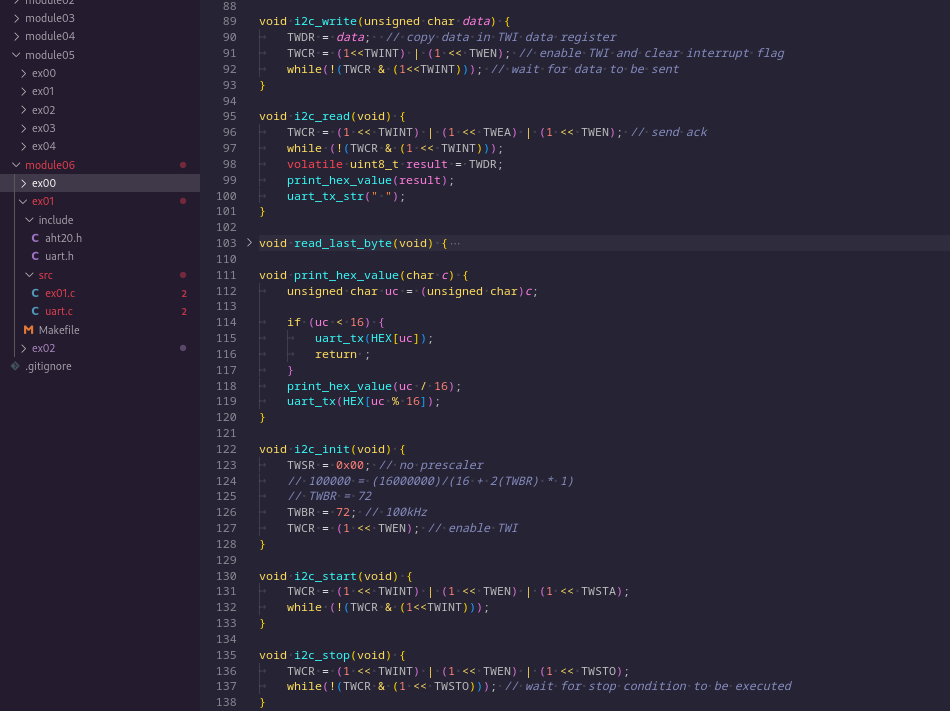Click the modified dot on the src folder
Screen dimensions: 950x711
(183, 275)
